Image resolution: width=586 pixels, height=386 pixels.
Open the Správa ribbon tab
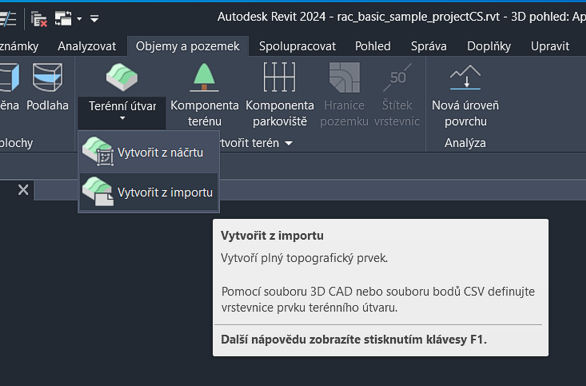click(x=429, y=46)
